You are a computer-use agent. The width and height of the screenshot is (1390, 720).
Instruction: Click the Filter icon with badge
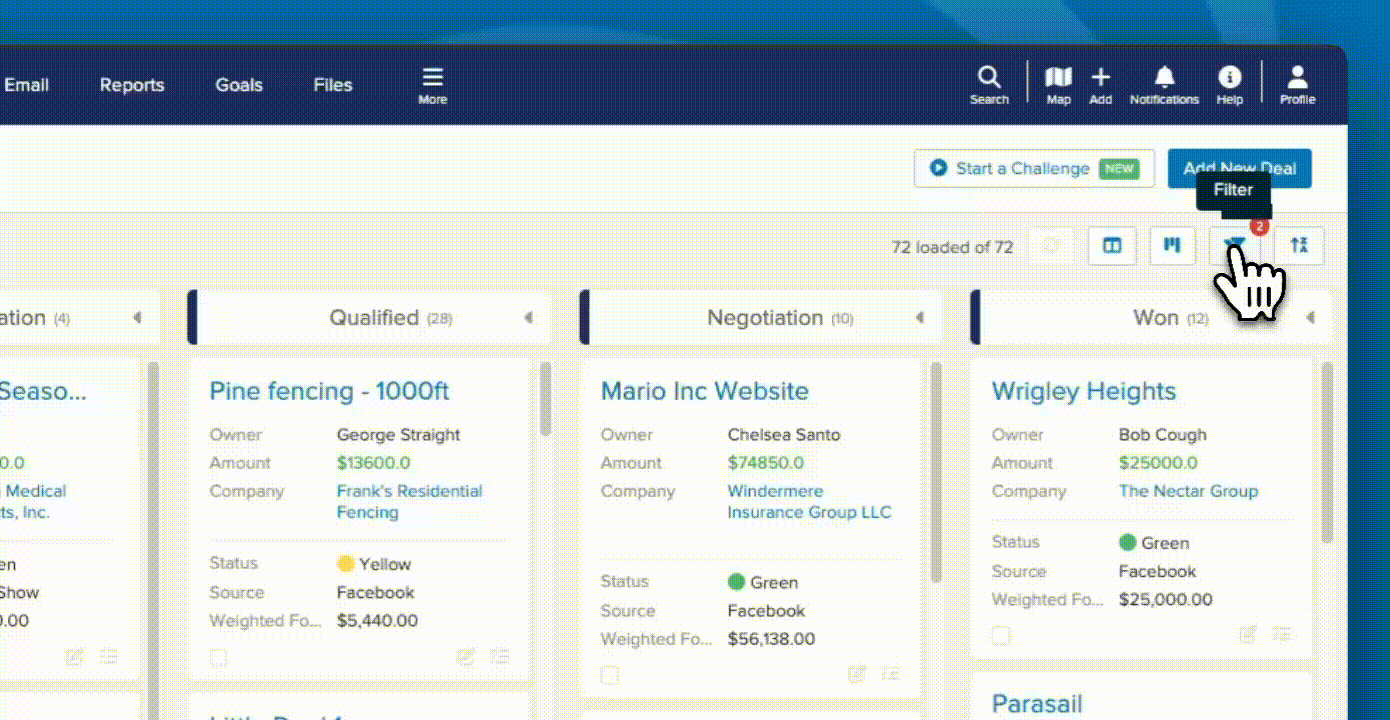(x=1236, y=245)
